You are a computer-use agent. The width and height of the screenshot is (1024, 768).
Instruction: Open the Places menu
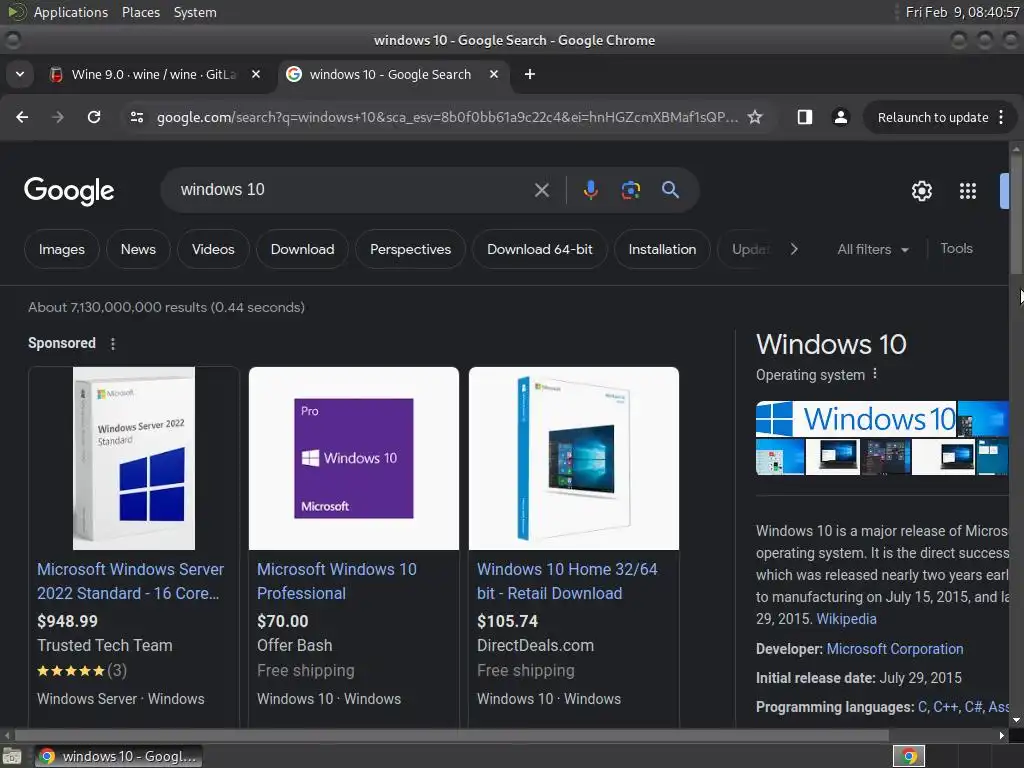coord(140,12)
